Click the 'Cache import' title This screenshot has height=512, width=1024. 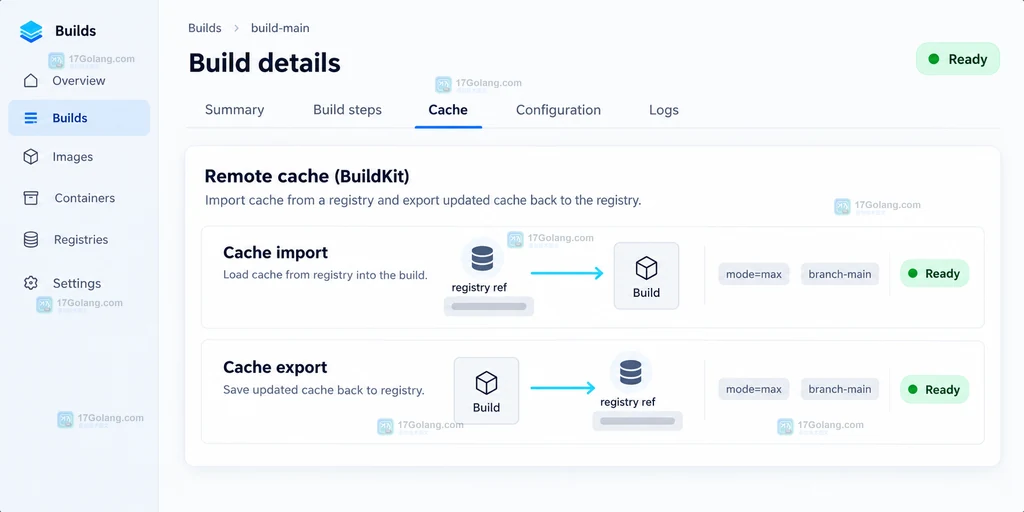[x=276, y=252]
